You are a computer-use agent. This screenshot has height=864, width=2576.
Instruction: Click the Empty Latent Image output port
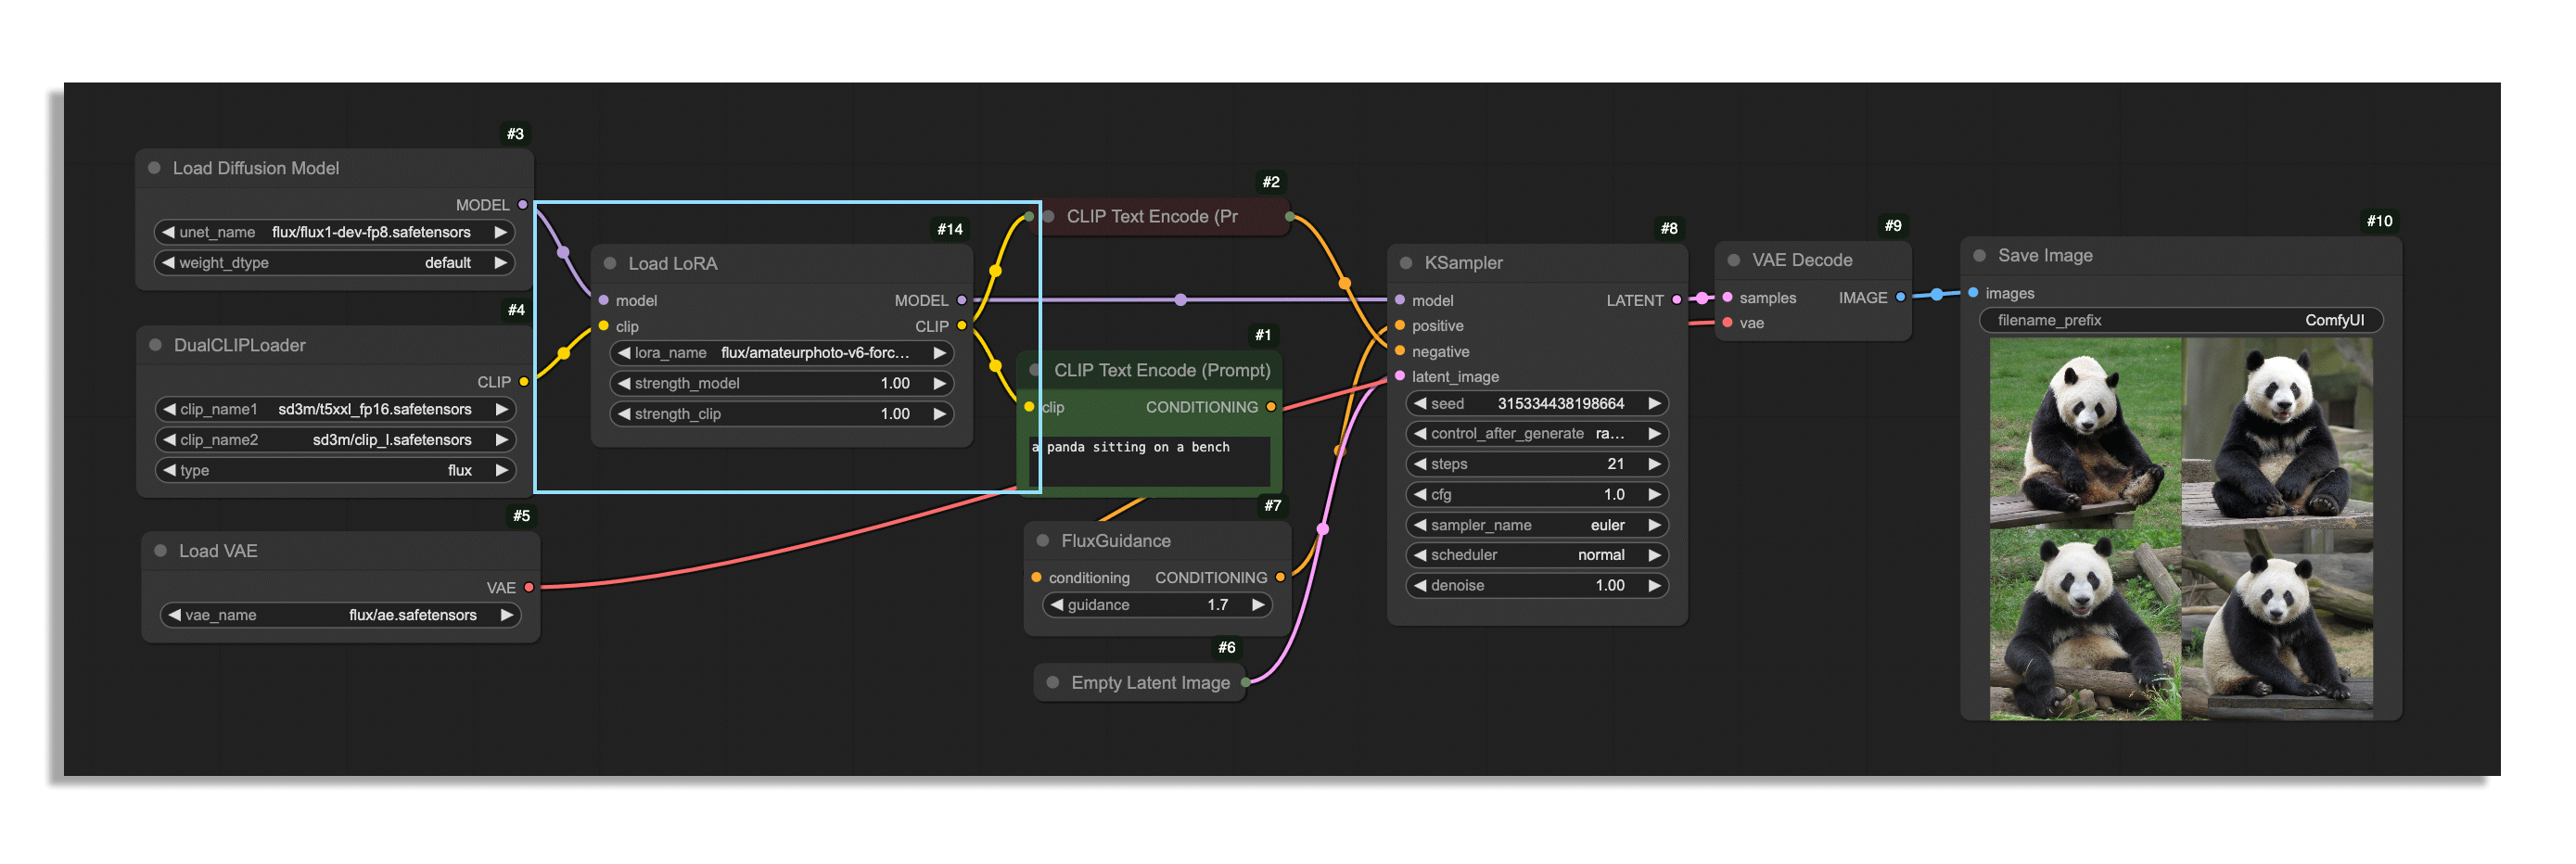(1245, 682)
